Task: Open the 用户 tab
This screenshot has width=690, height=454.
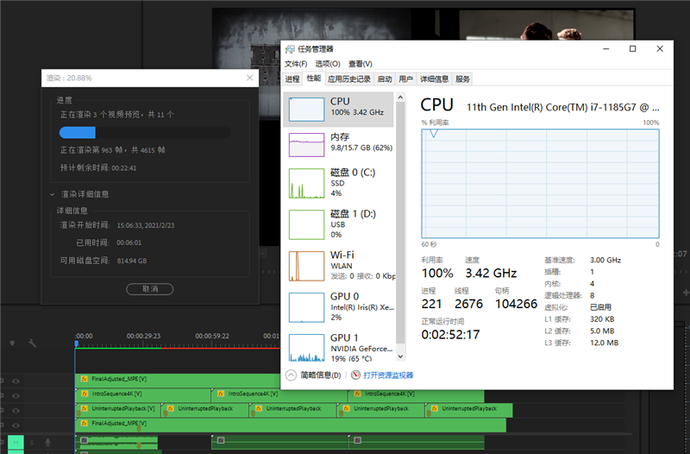Action: [x=406, y=79]
